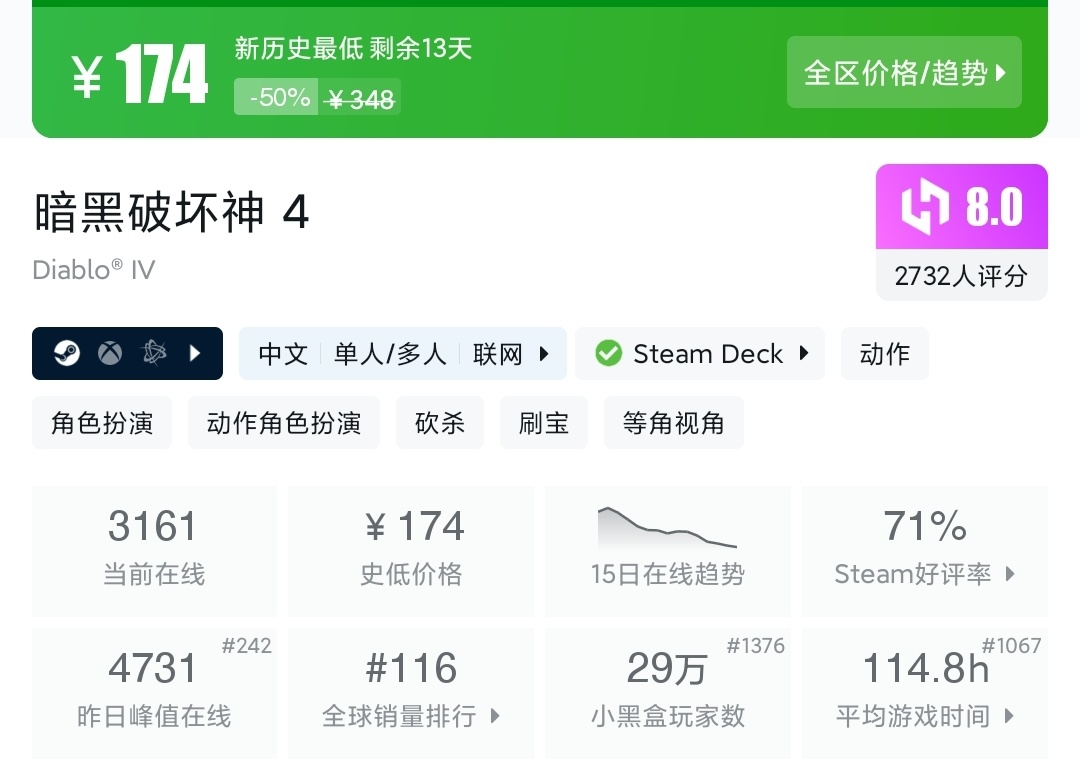Image resolution: width=1080 pixels, height=769 pixels.
Task: Click the green Steam Deck verified checkmark
Action: 608,353
